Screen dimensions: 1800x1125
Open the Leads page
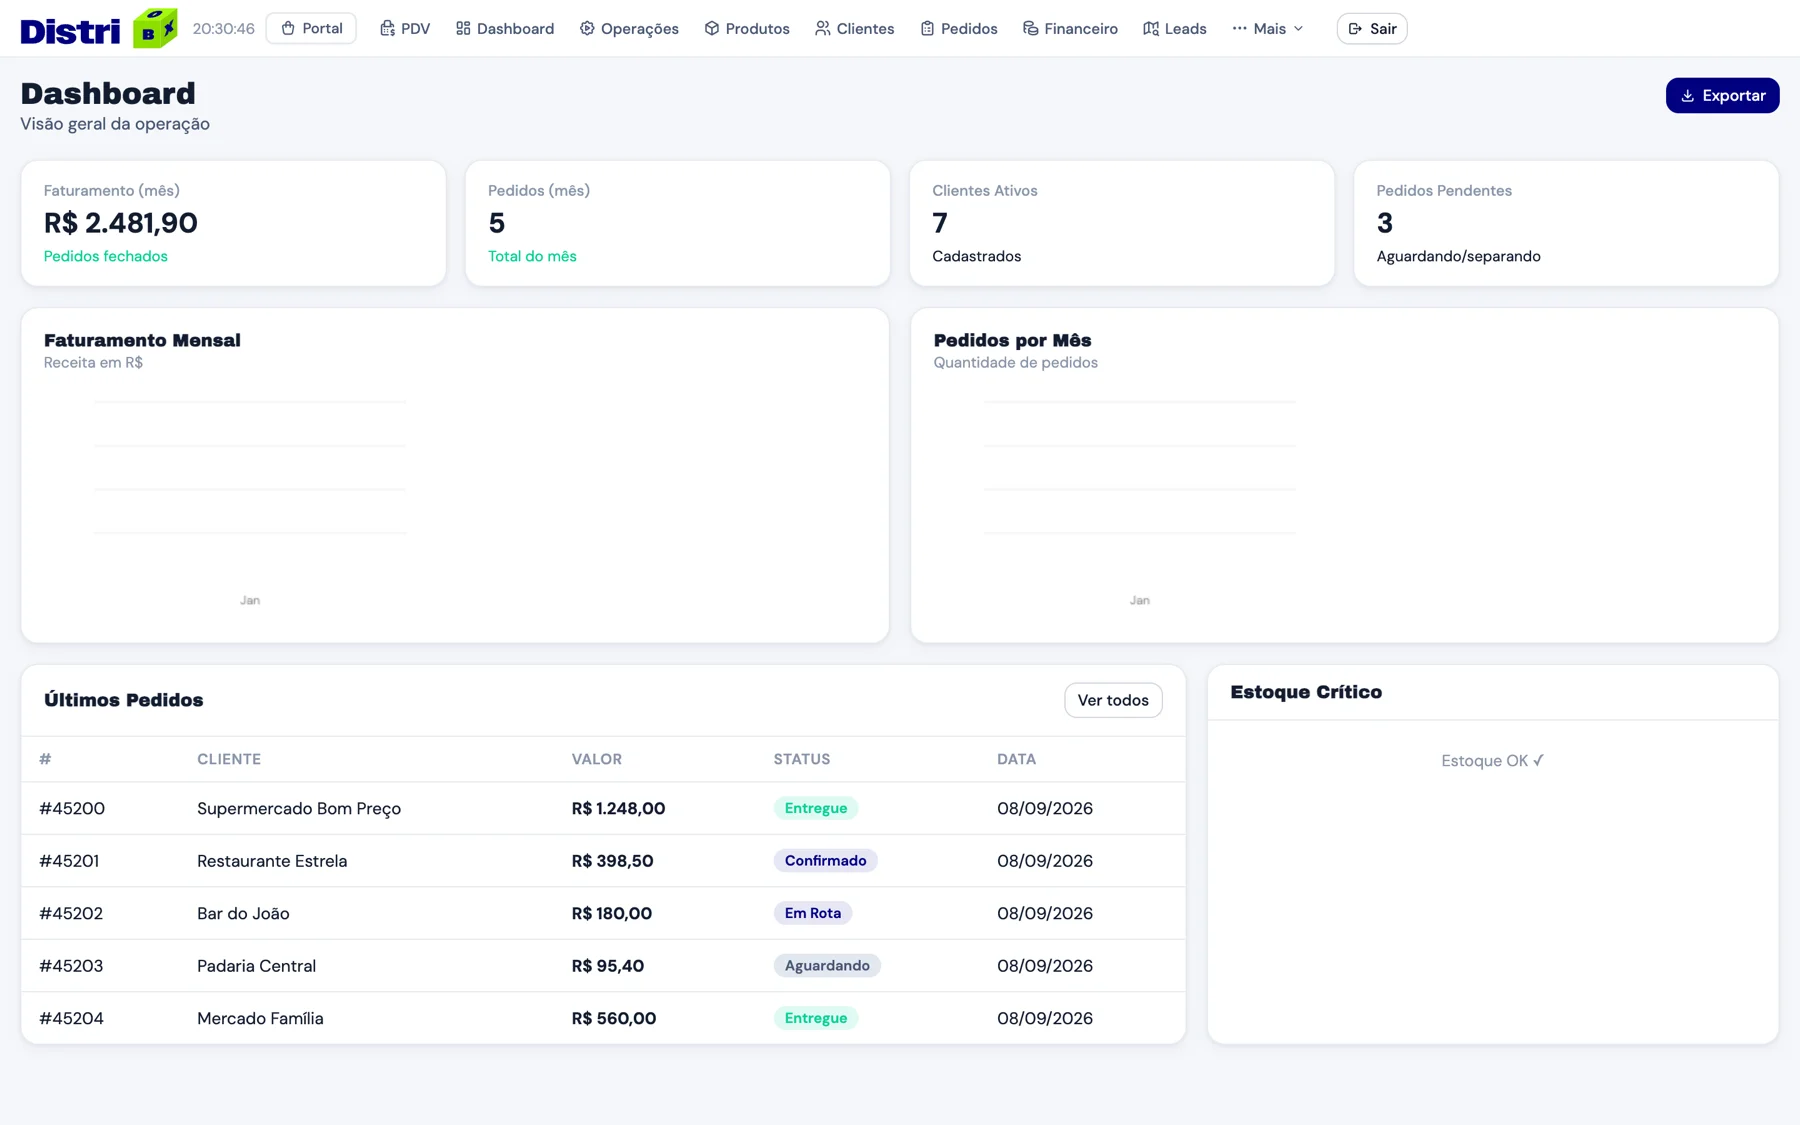tap(1175, 28)
